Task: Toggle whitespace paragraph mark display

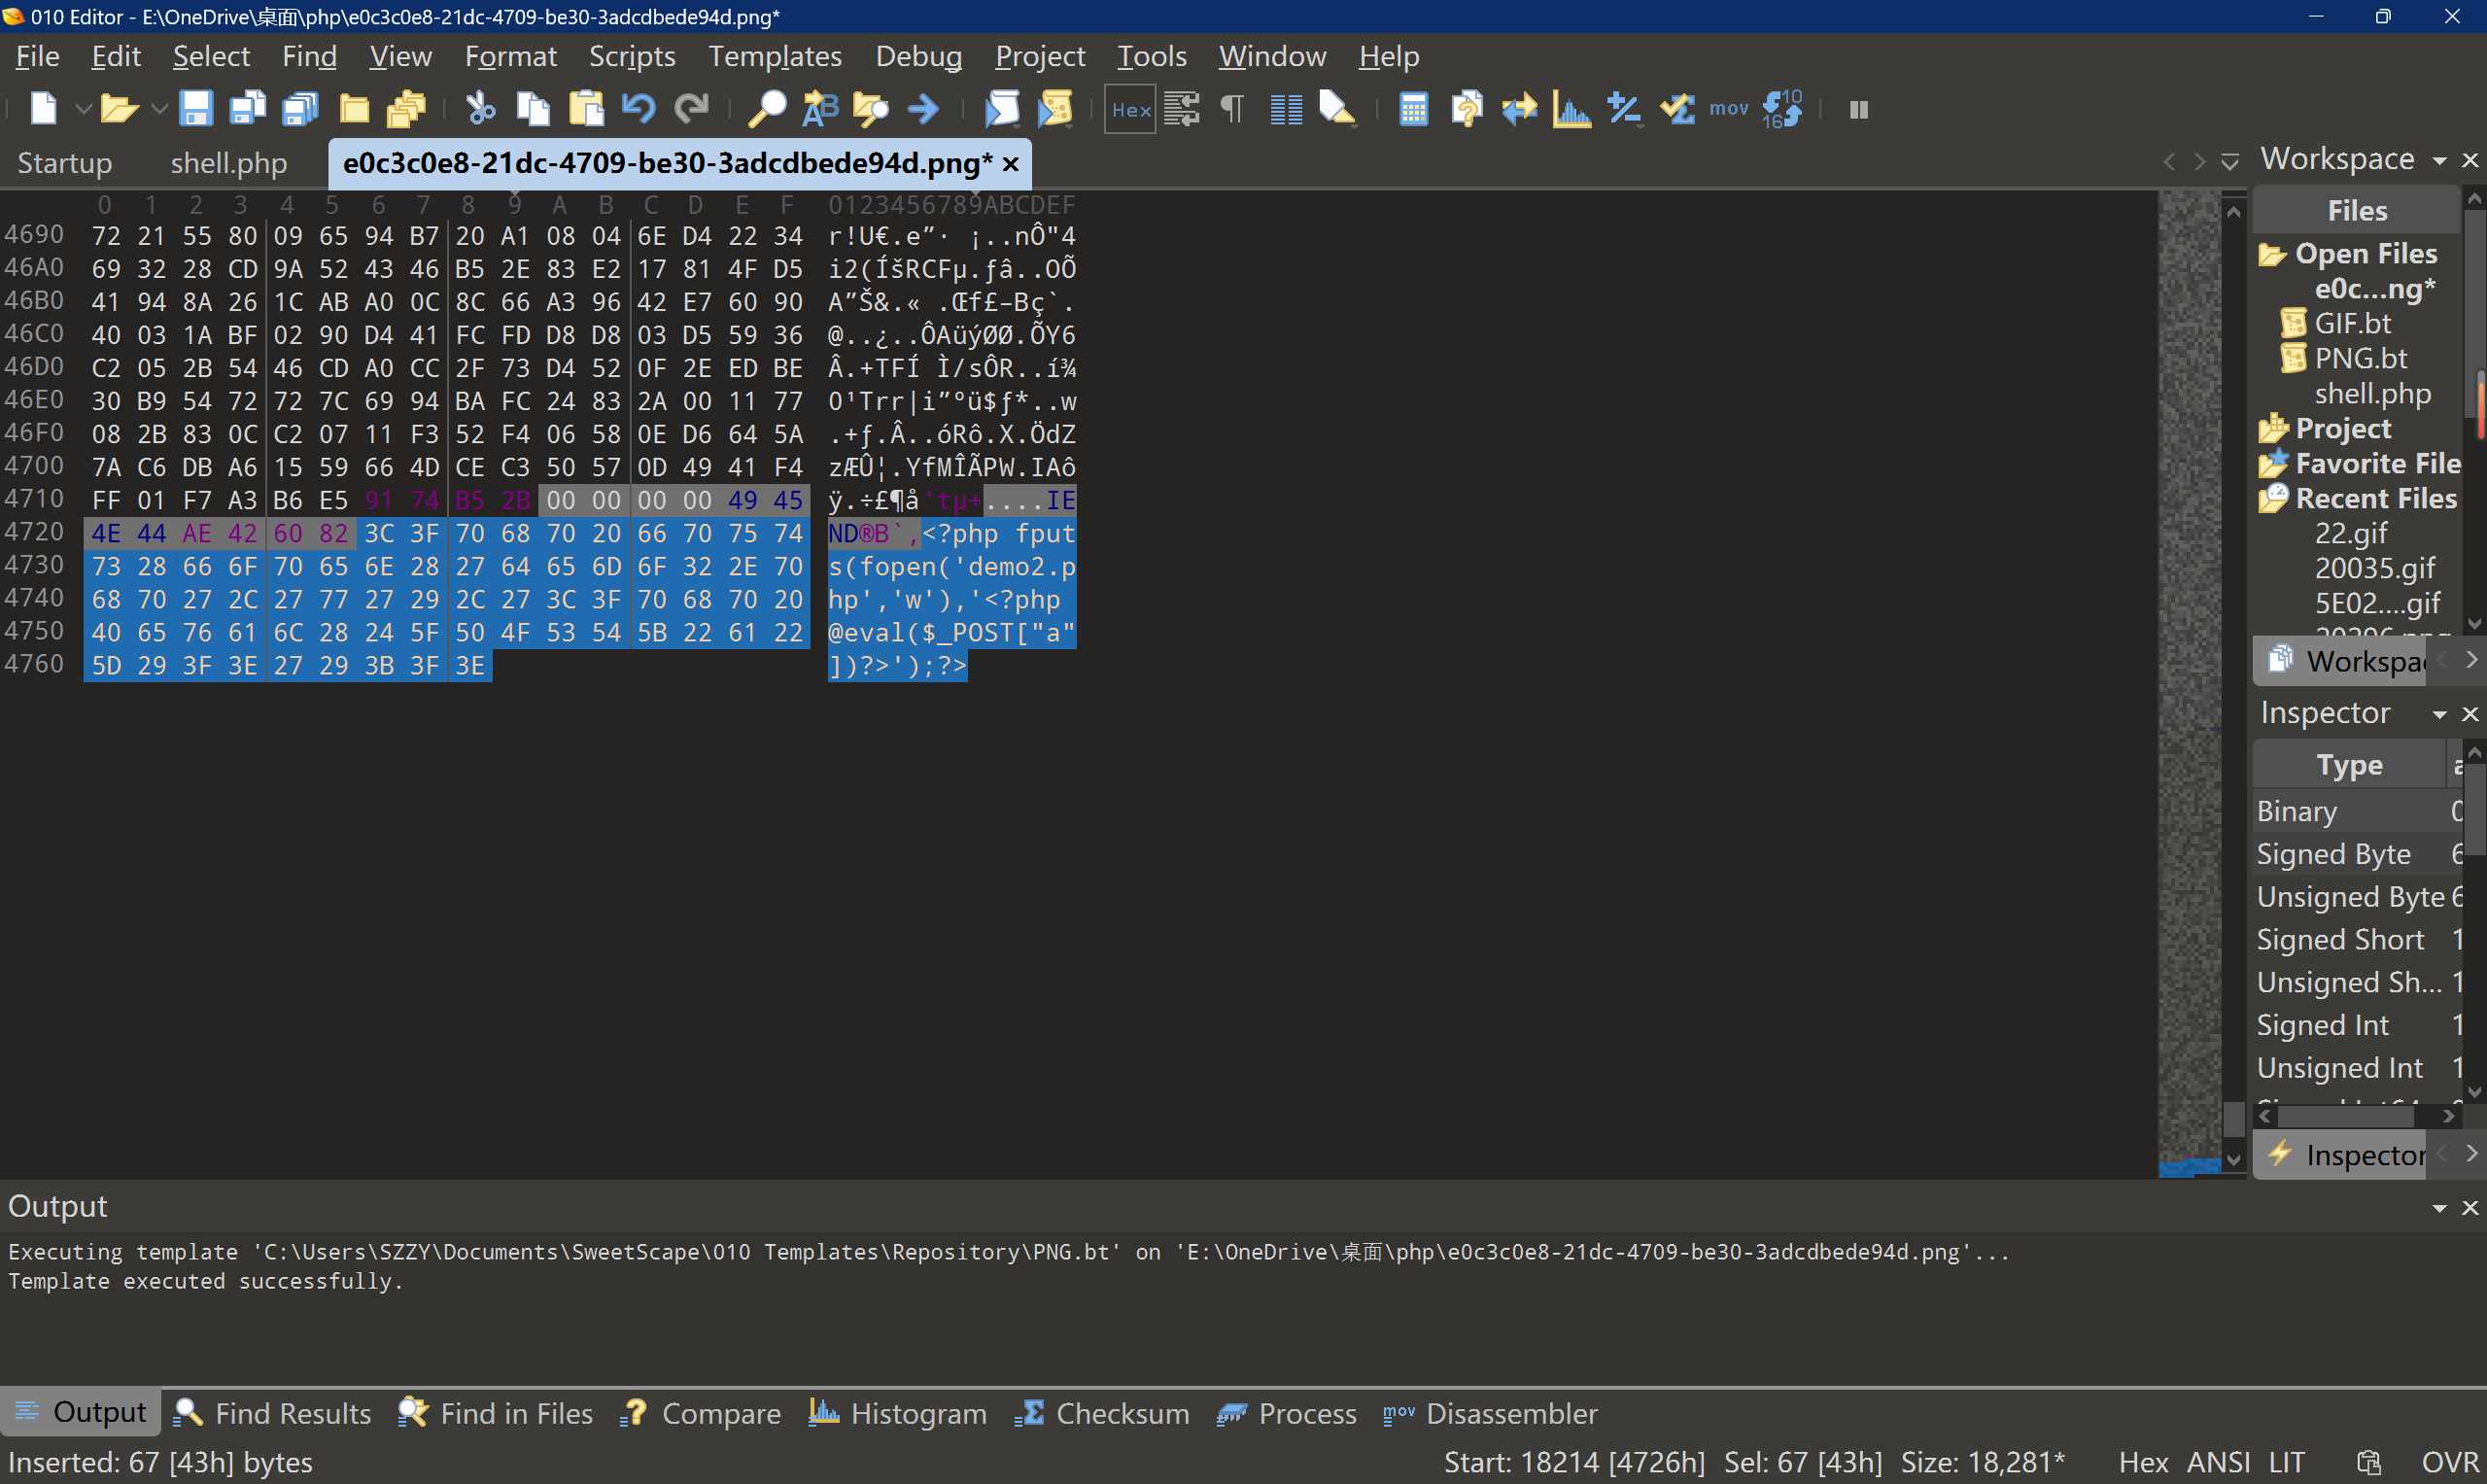Action: click(1232, 109)
